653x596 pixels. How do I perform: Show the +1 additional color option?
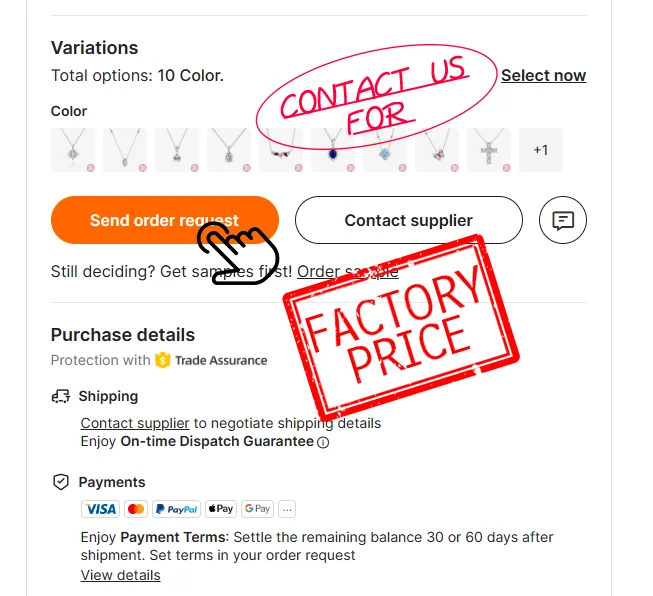pos(540,150)
